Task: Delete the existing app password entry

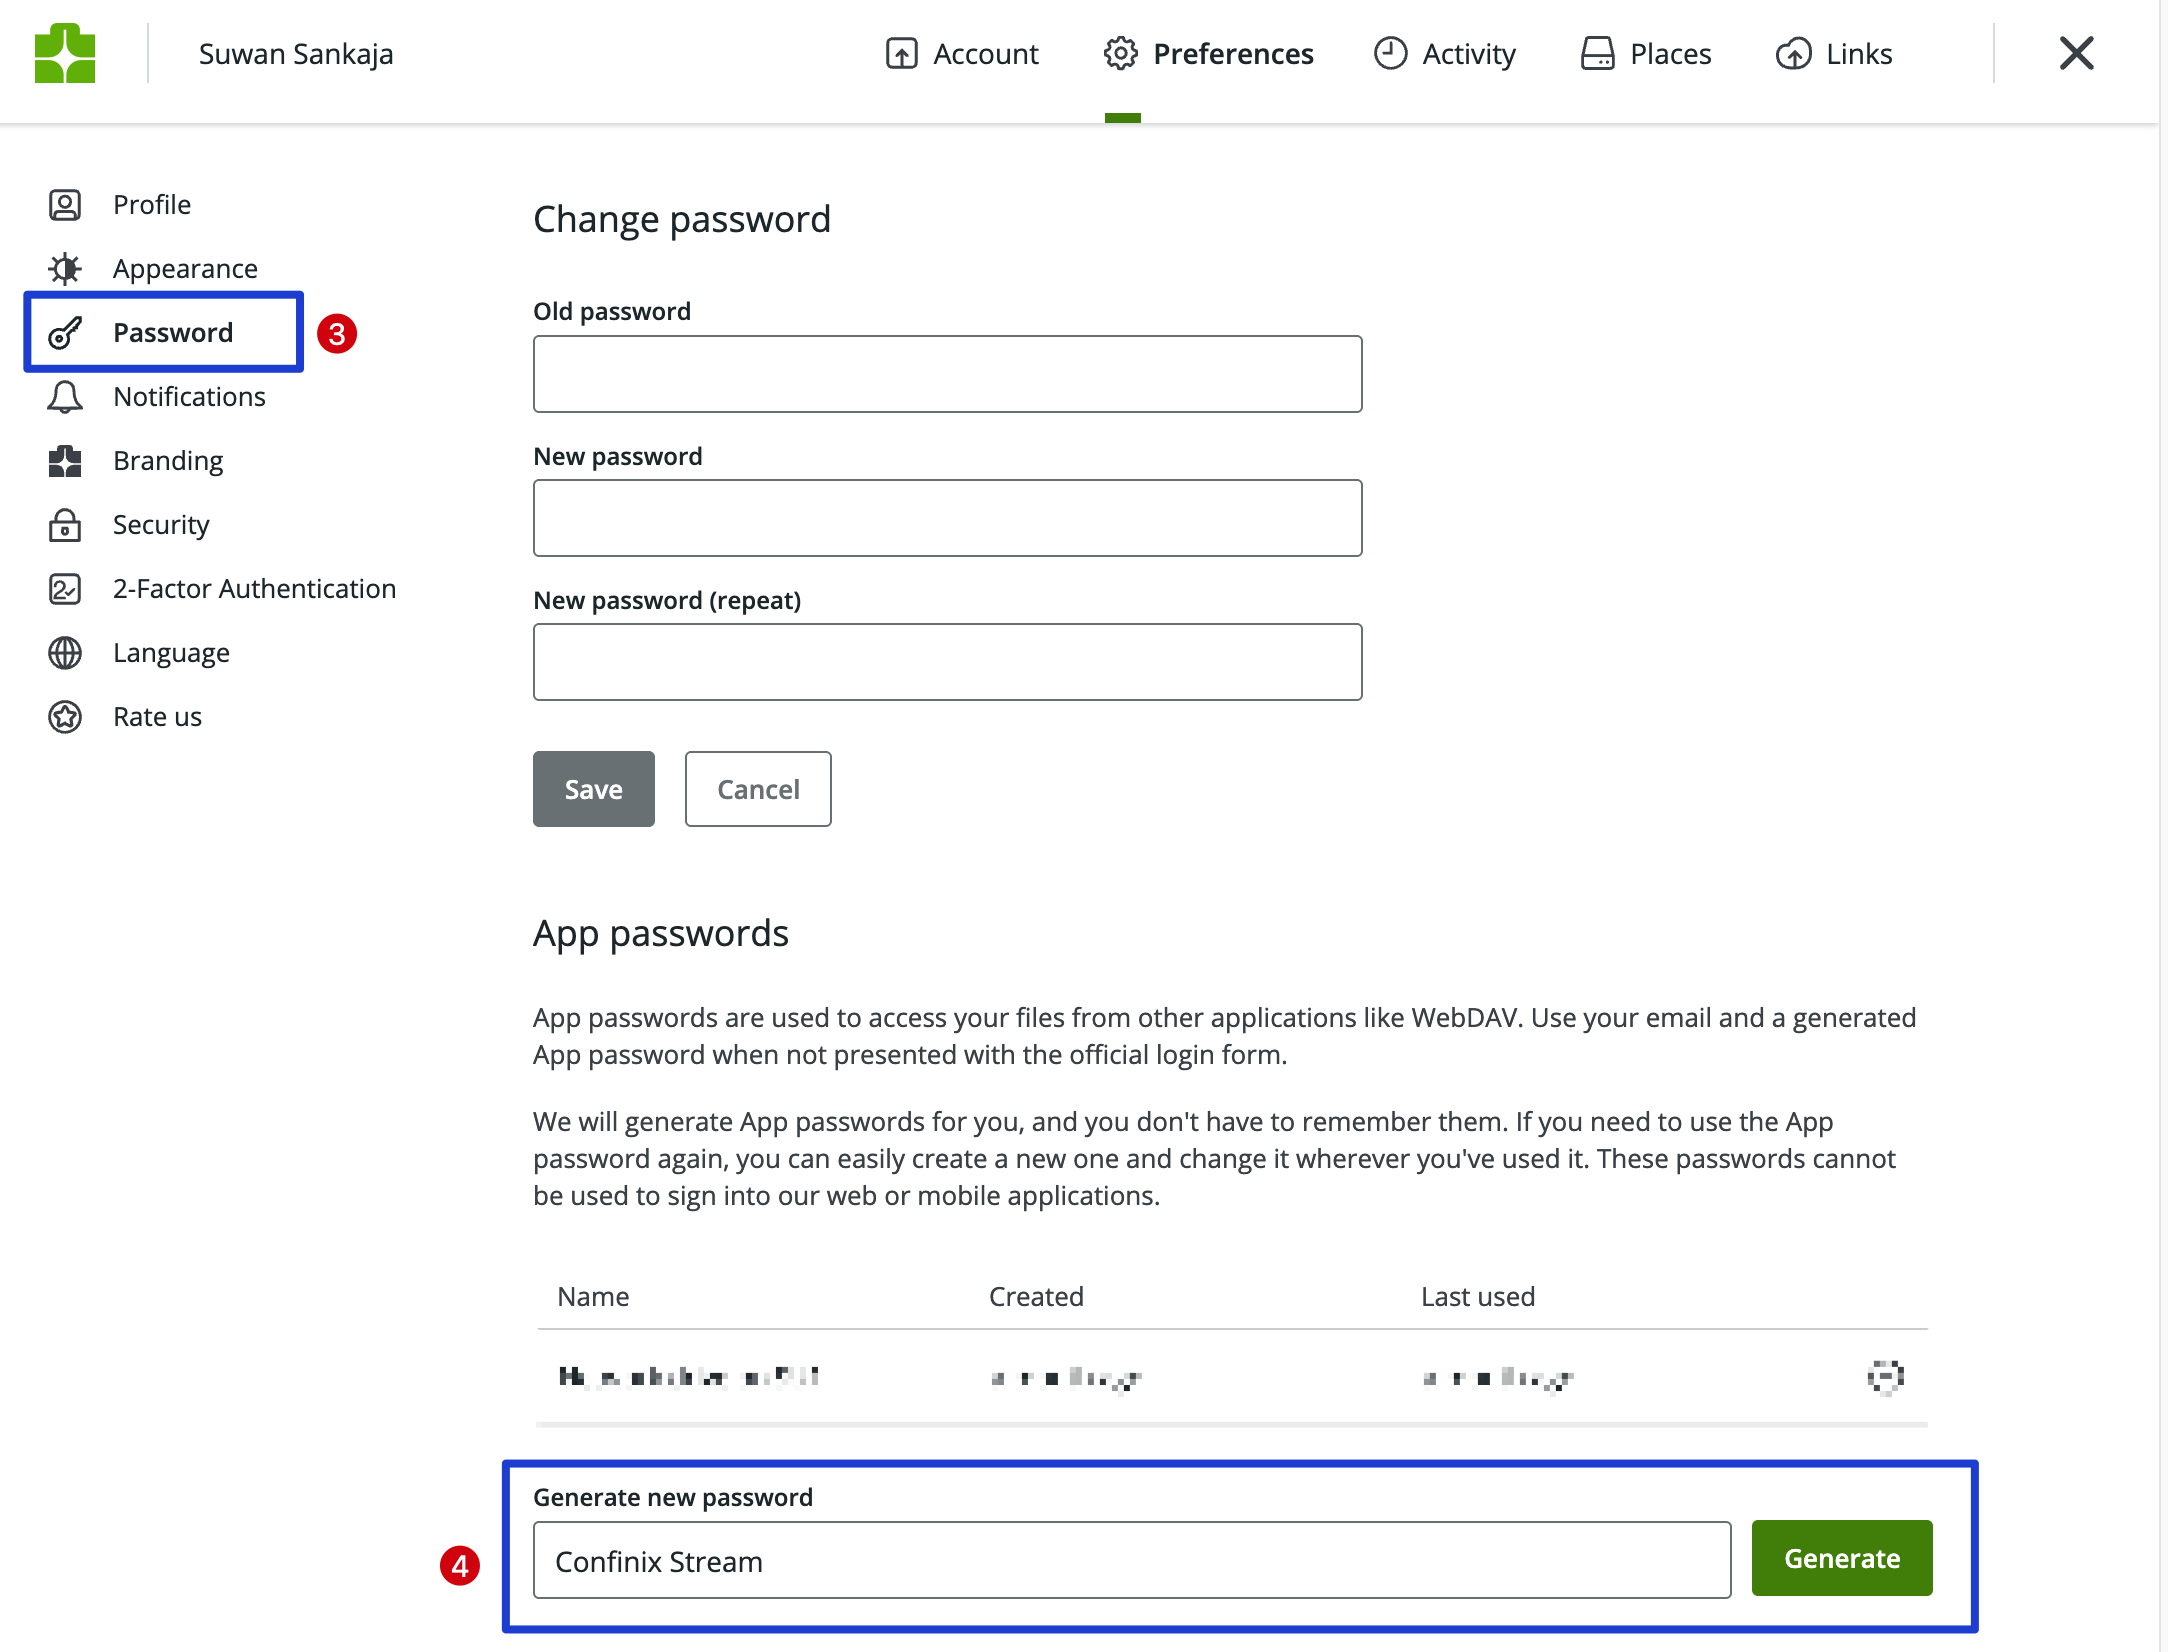Action: (x=1884, y=1377)
